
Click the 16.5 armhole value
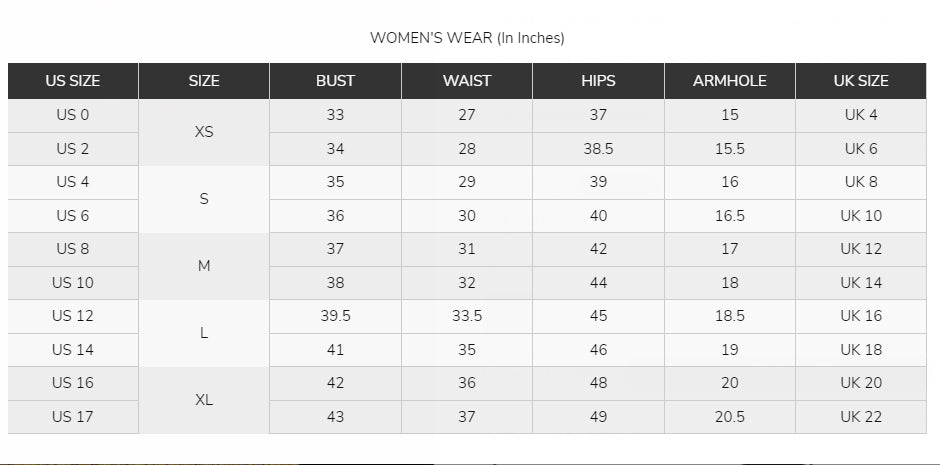click(730, 216)
